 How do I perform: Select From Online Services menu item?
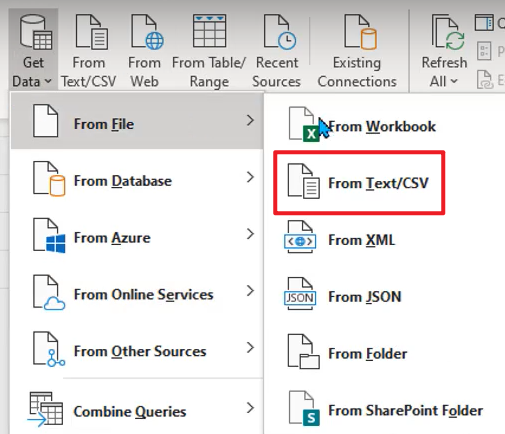(137, 291)
